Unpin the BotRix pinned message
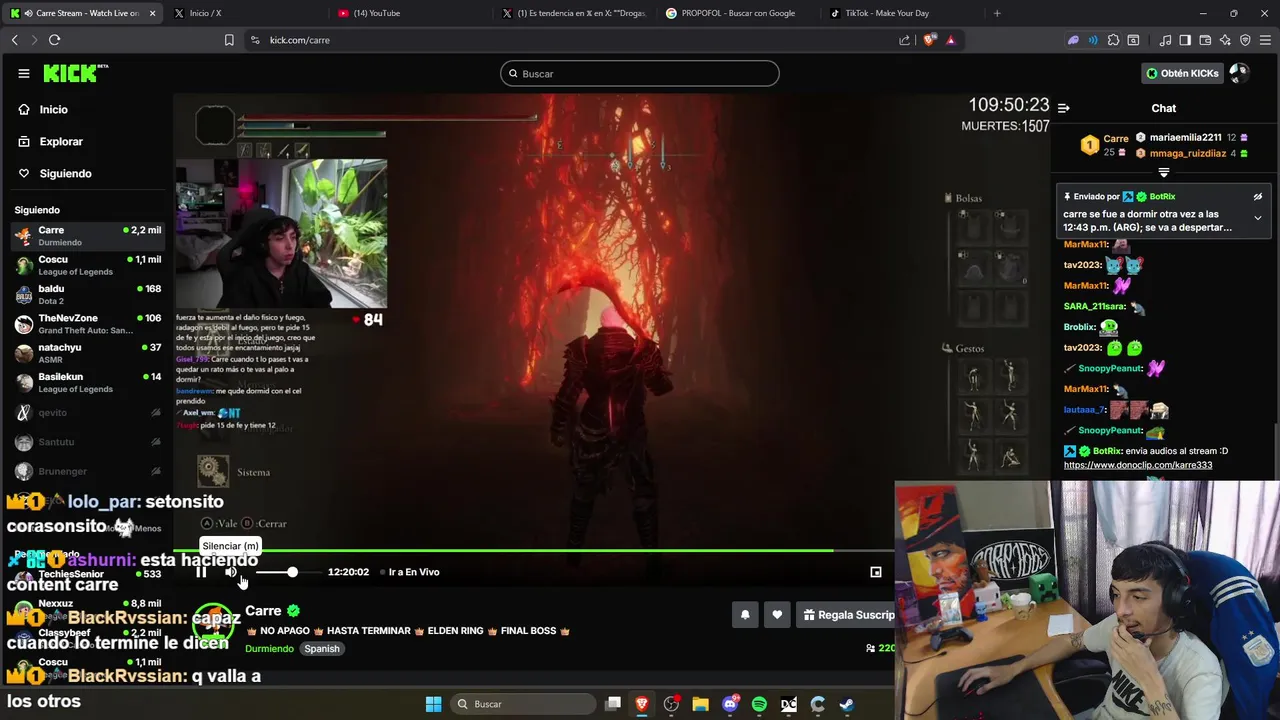The width and height of the screenshot is (1280, 720). (1258, 197)
